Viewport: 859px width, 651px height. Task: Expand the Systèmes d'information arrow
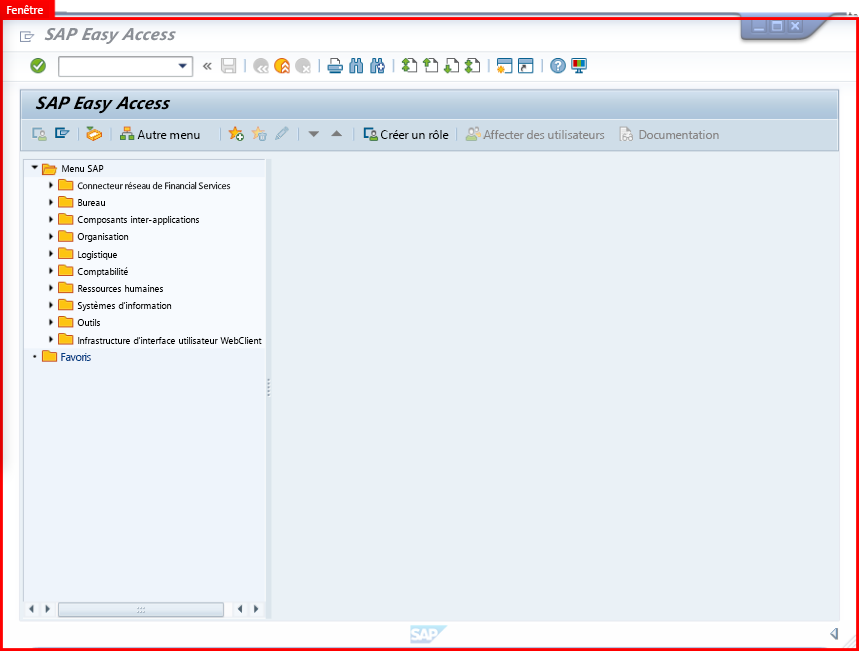[x=51, y=305]
